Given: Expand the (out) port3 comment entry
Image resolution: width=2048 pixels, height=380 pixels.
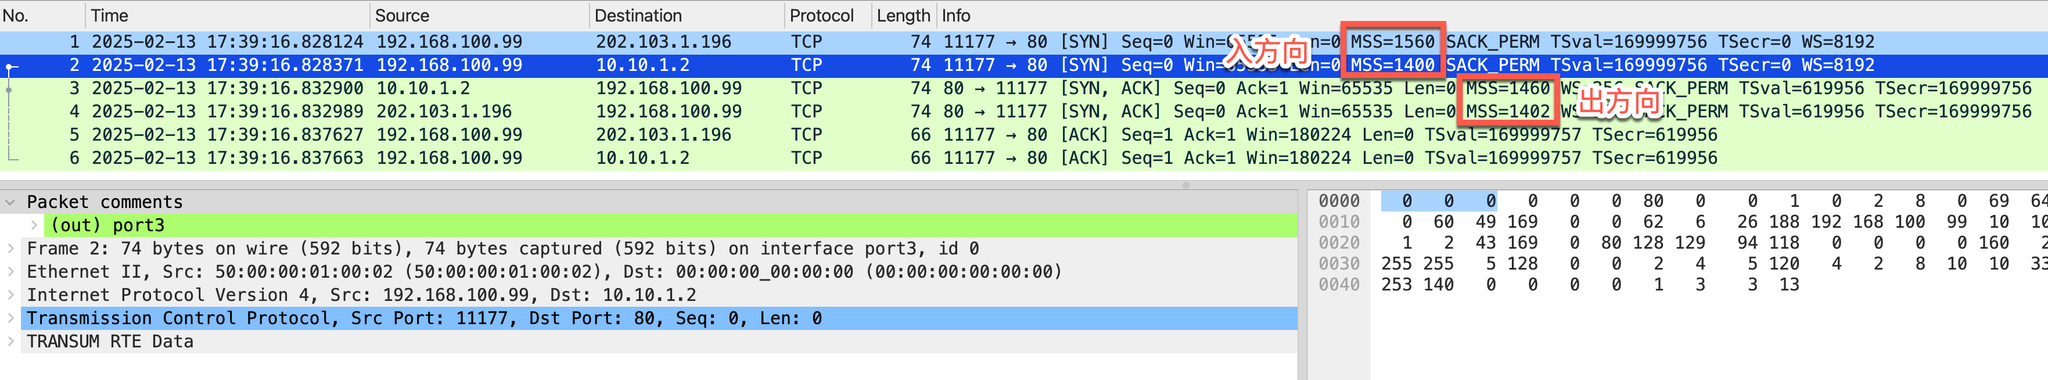Looking at the screenshot, I should point(35,225).
